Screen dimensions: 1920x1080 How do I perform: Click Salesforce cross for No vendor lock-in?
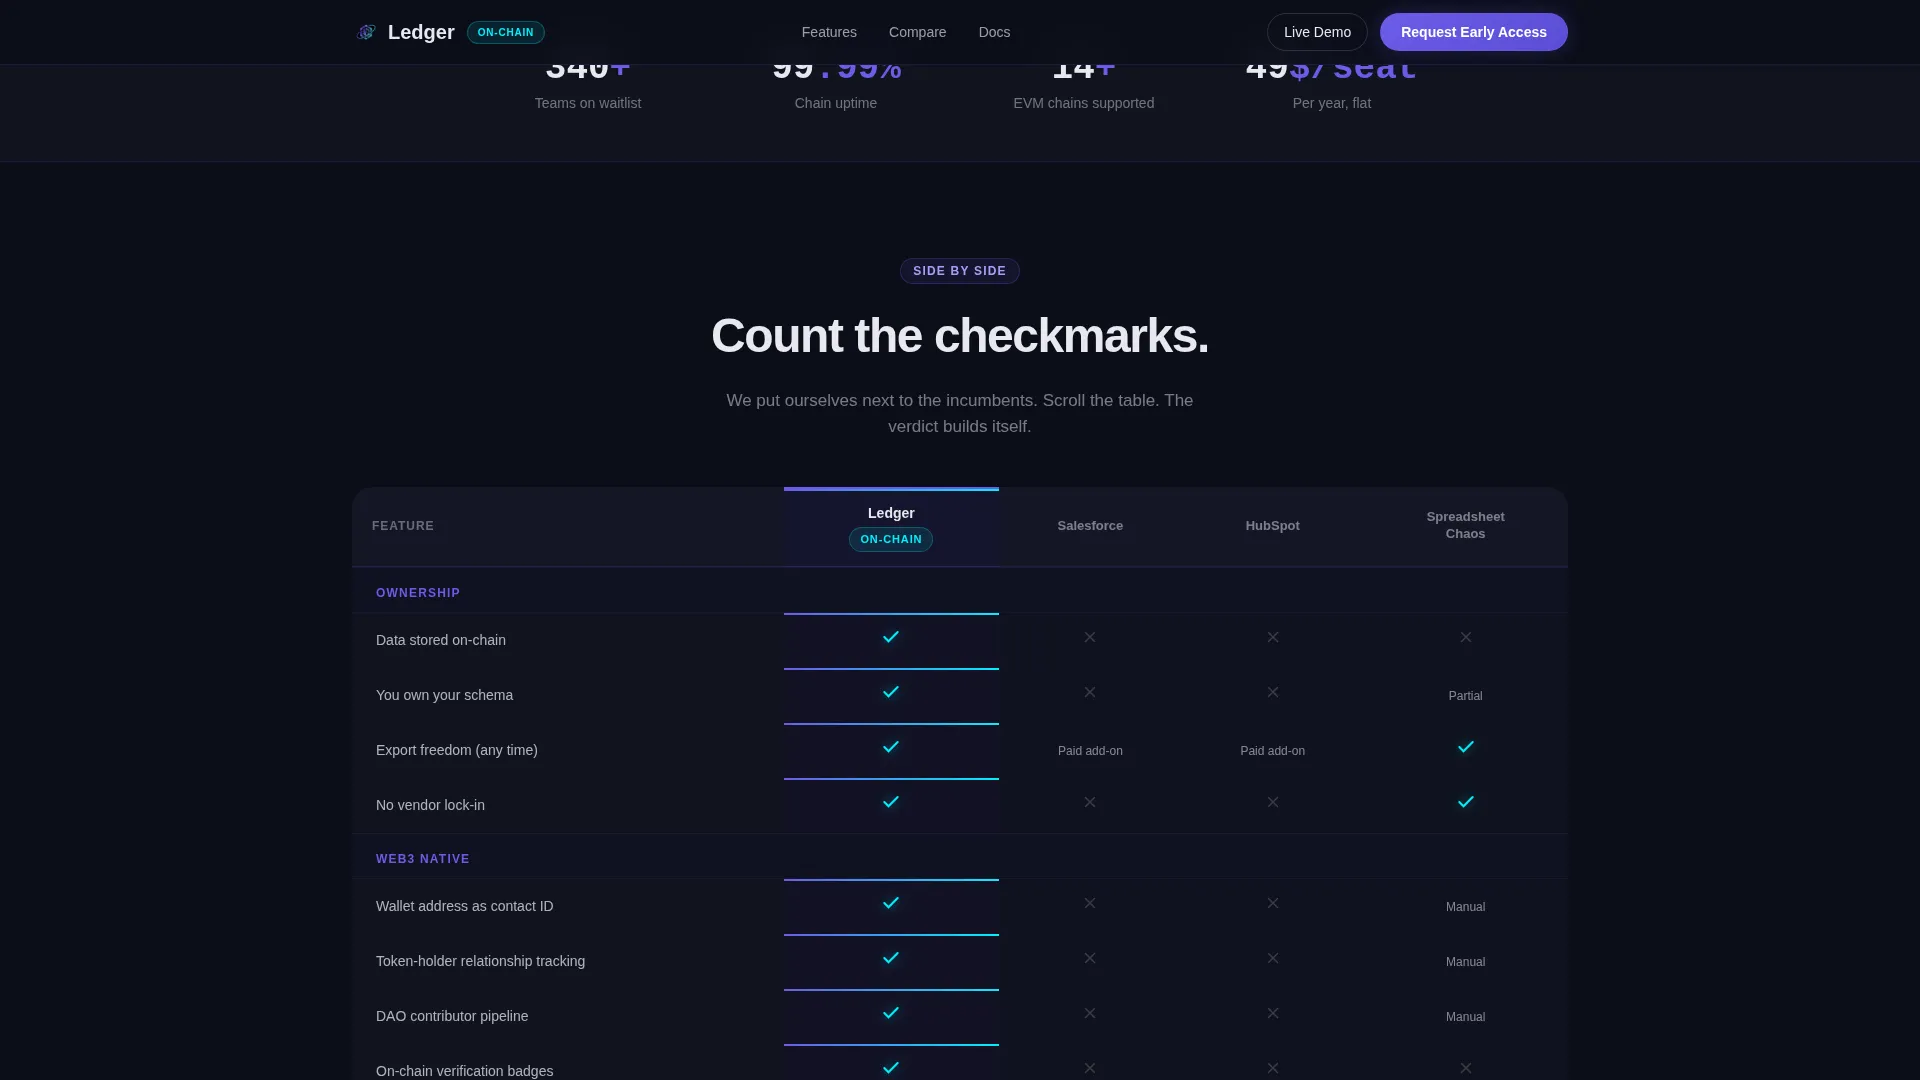[x=1090, y=802]
